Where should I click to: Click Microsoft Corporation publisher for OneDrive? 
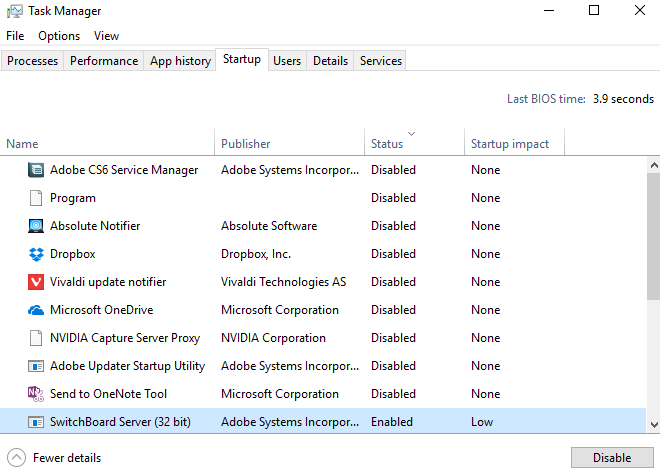[280, 310]
